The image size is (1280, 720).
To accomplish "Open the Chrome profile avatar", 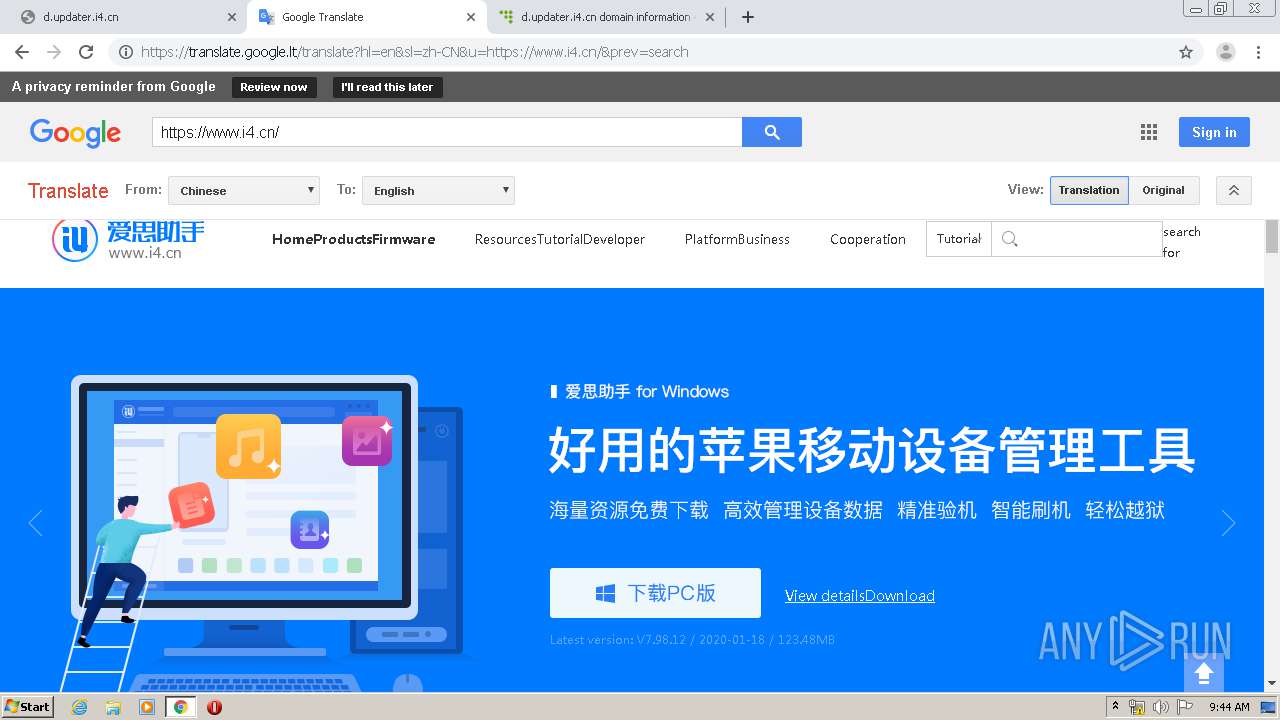I will (x=1226, y=52).
